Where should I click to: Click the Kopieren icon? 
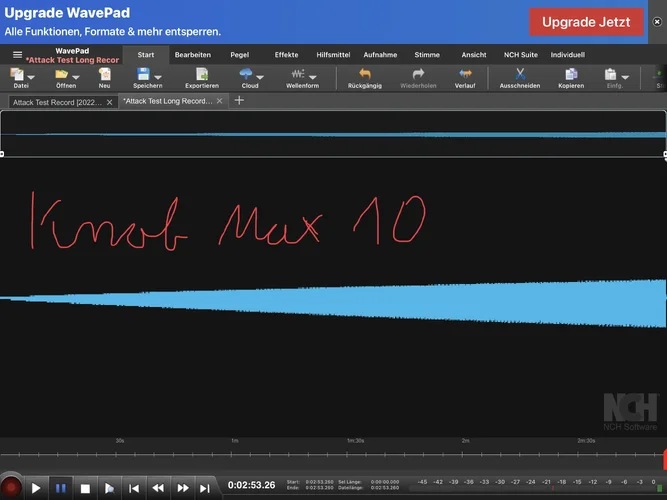pos(571,75)
